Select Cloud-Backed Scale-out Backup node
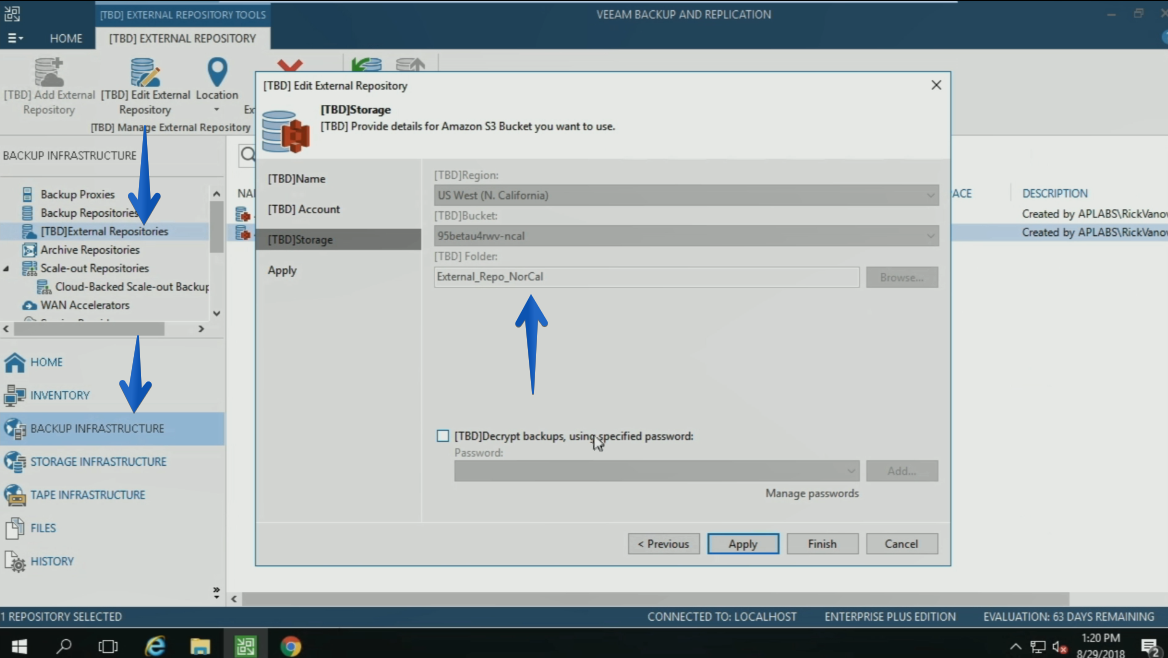This screenshot has height=658, width=1168. (131, 287)
